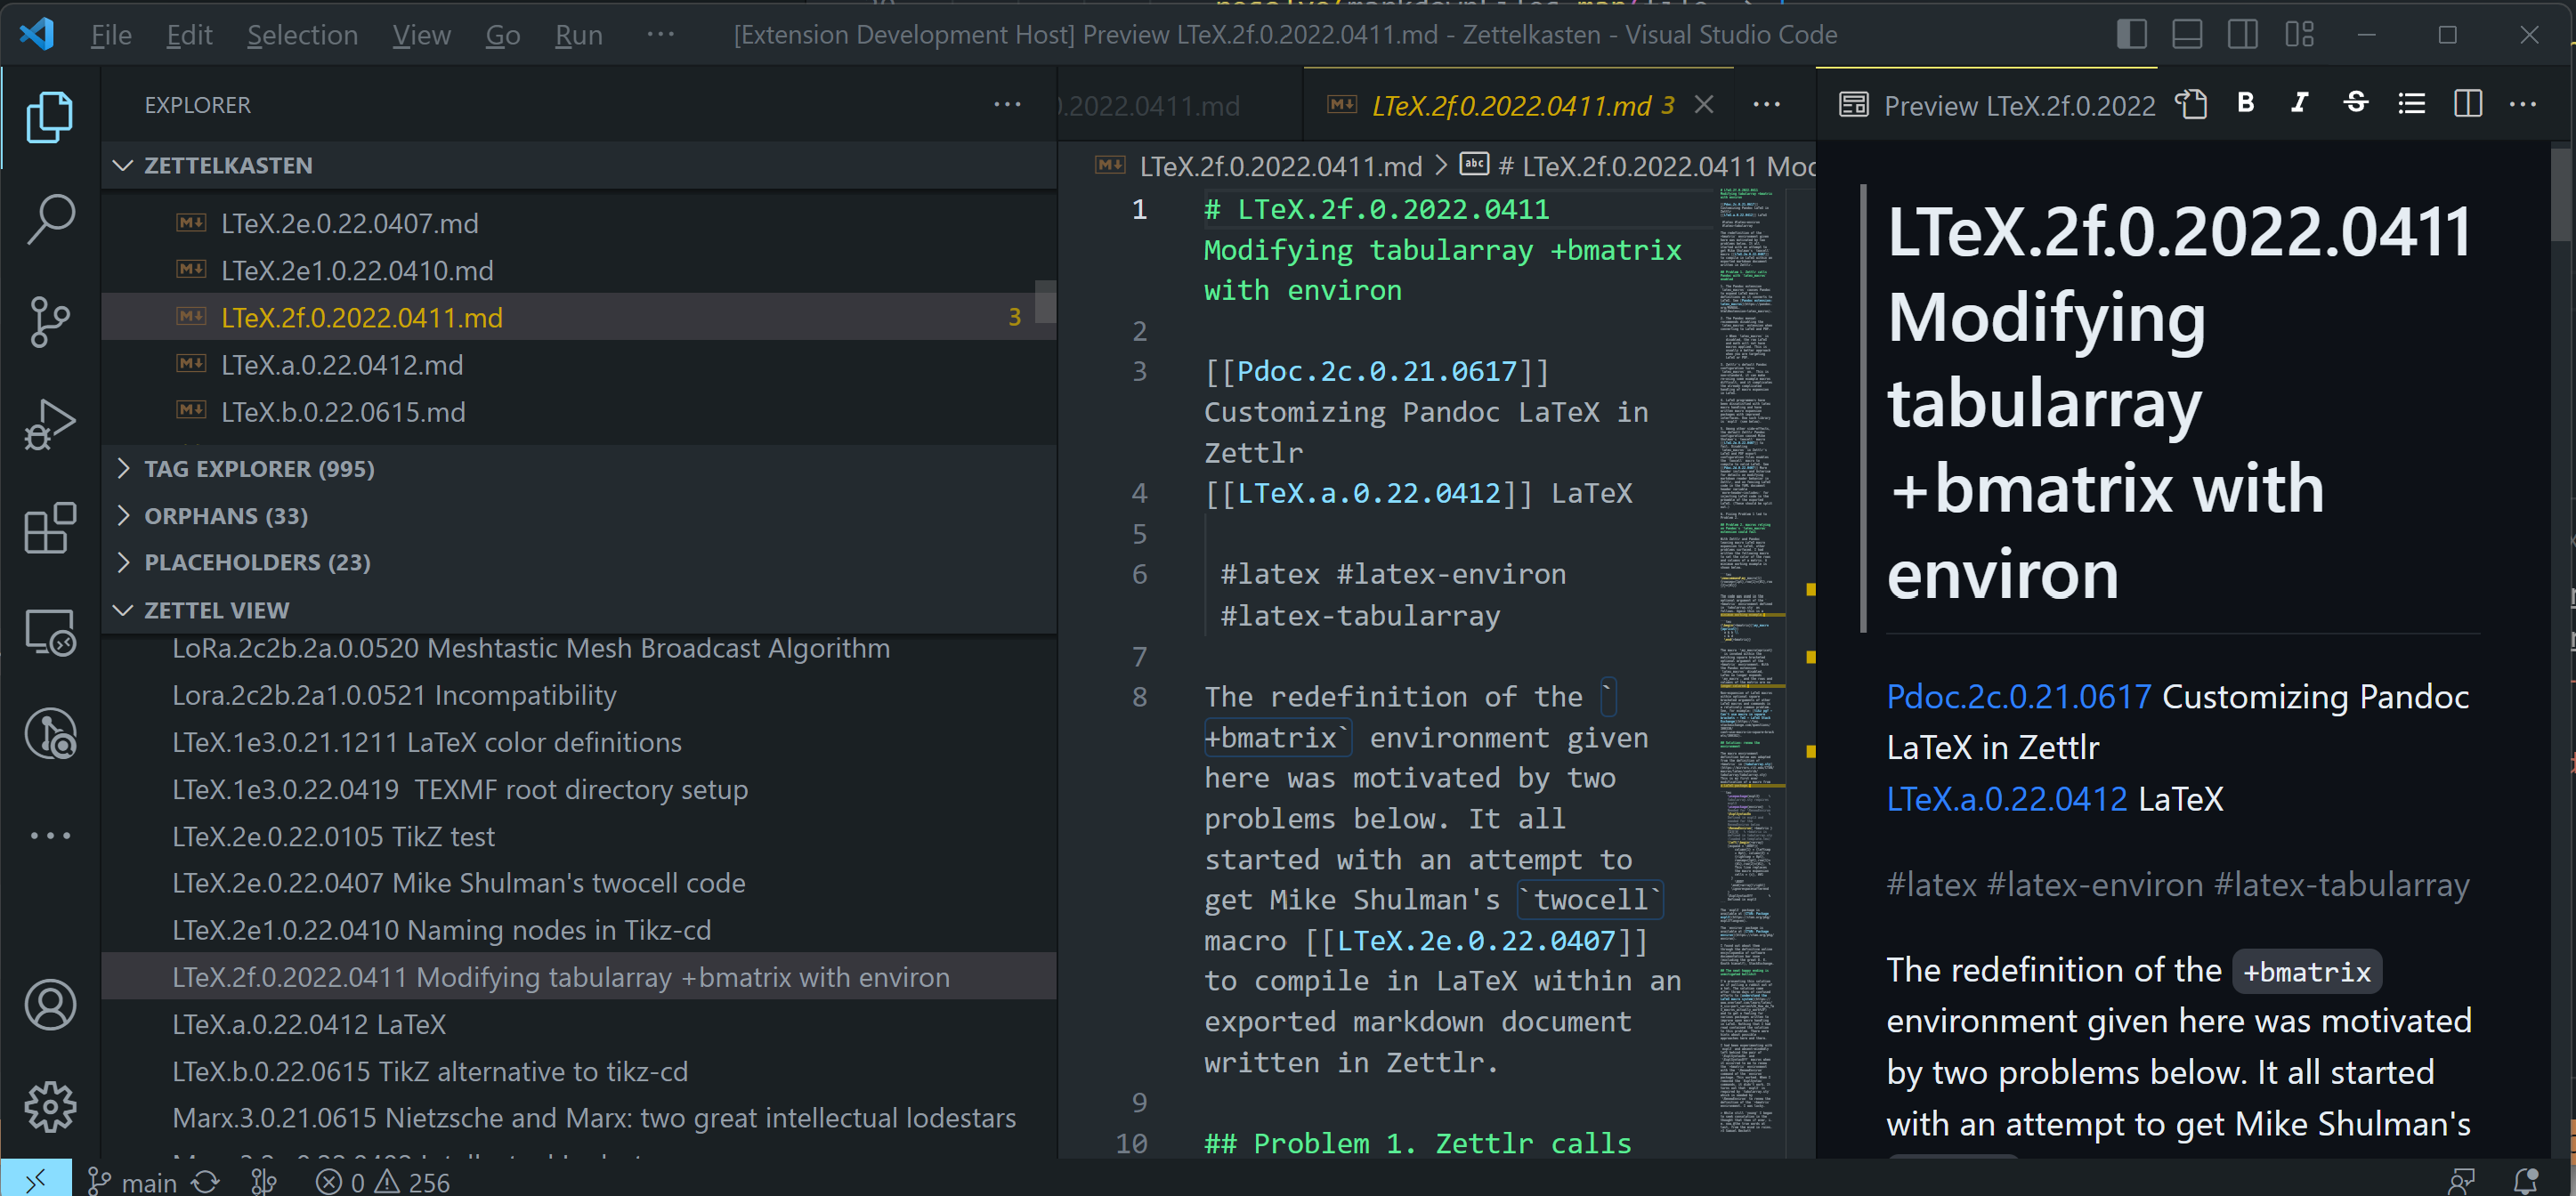Viewport: 2576px width, 1196px height.
Task: Open editor group more actions ellipsis
Action: 1767,104
